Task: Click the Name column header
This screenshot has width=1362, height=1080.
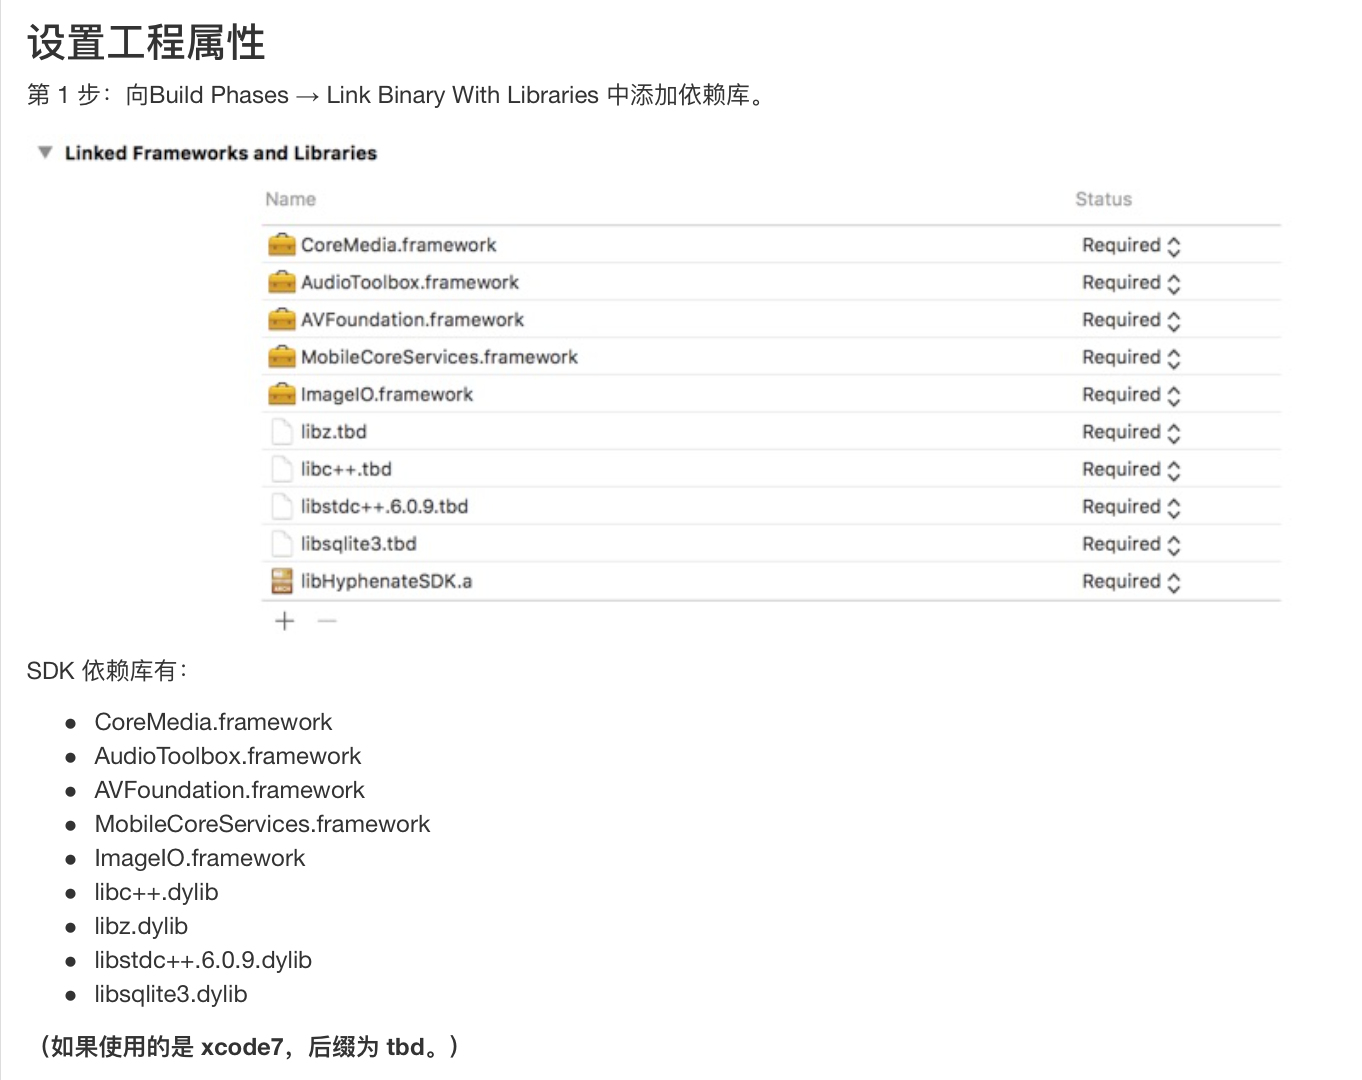Action: coord(290,199)
